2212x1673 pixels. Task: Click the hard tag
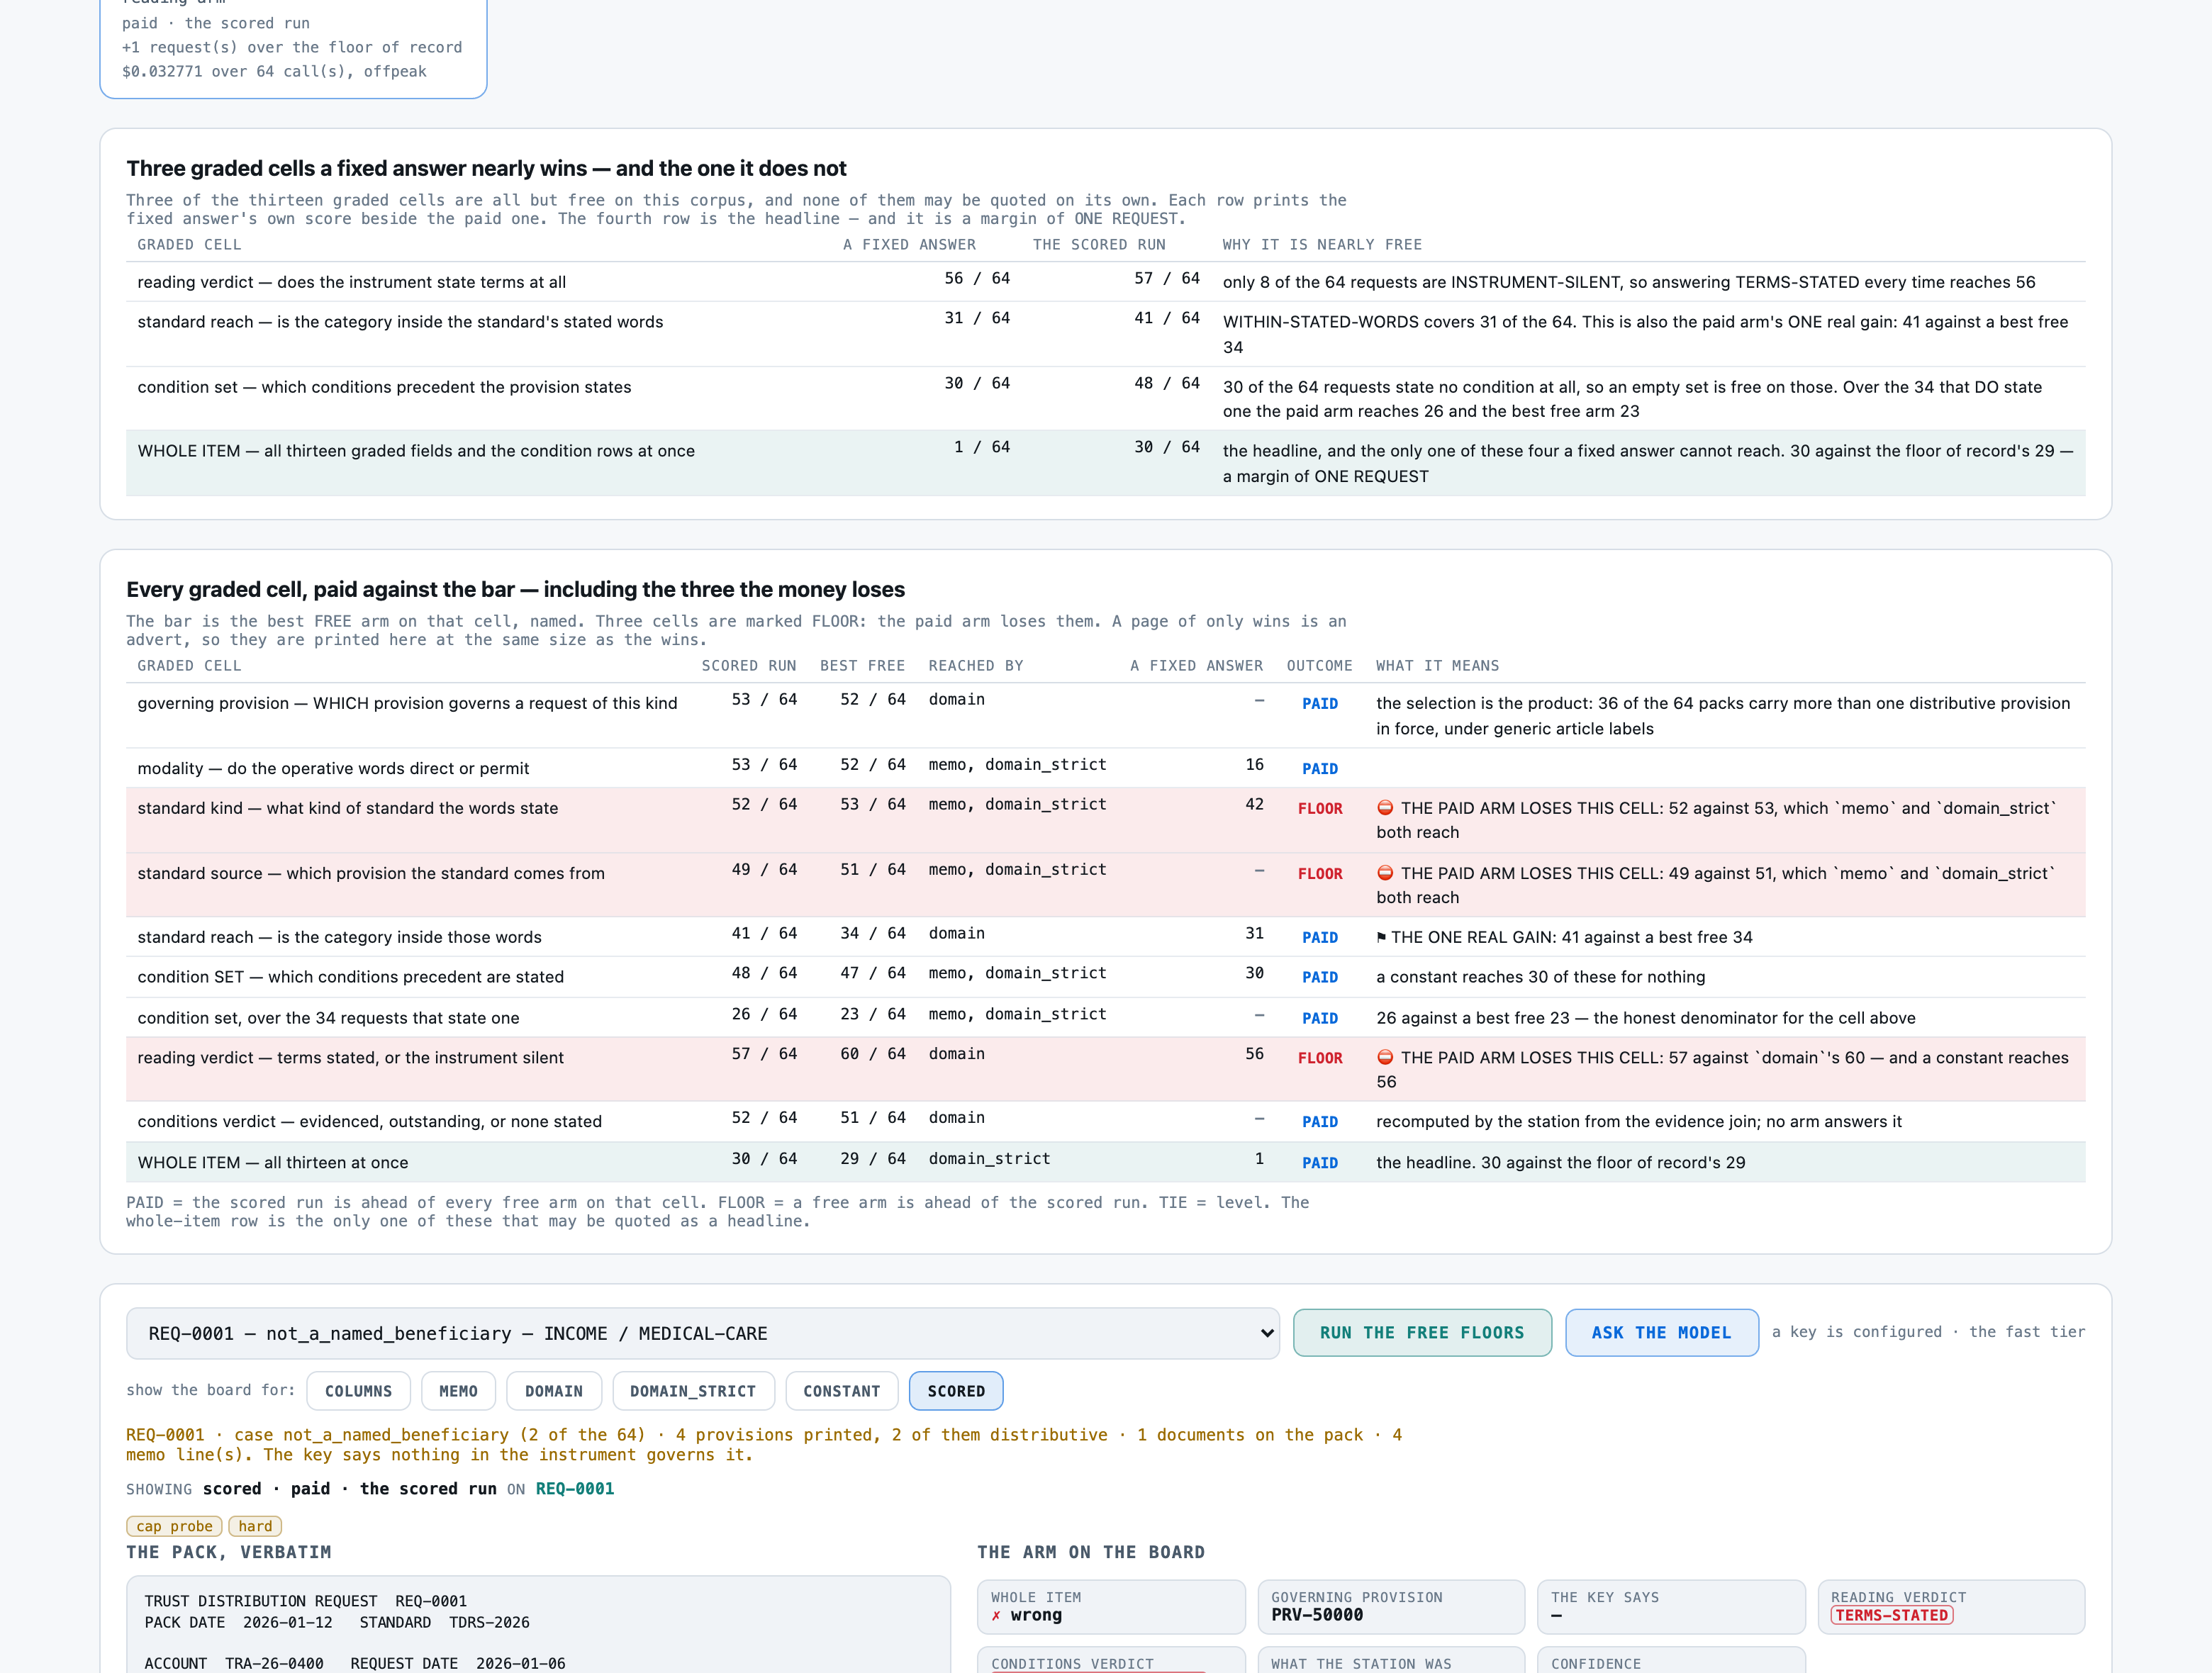click(255, 1525)
